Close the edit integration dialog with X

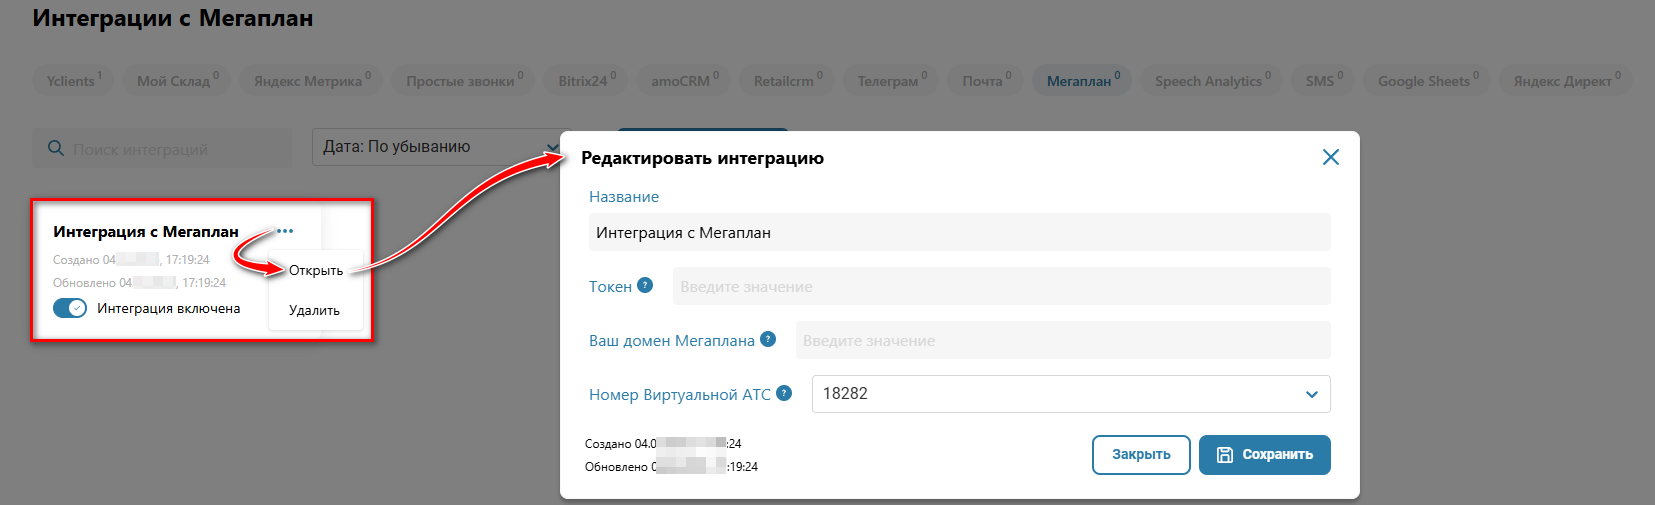1330,157
